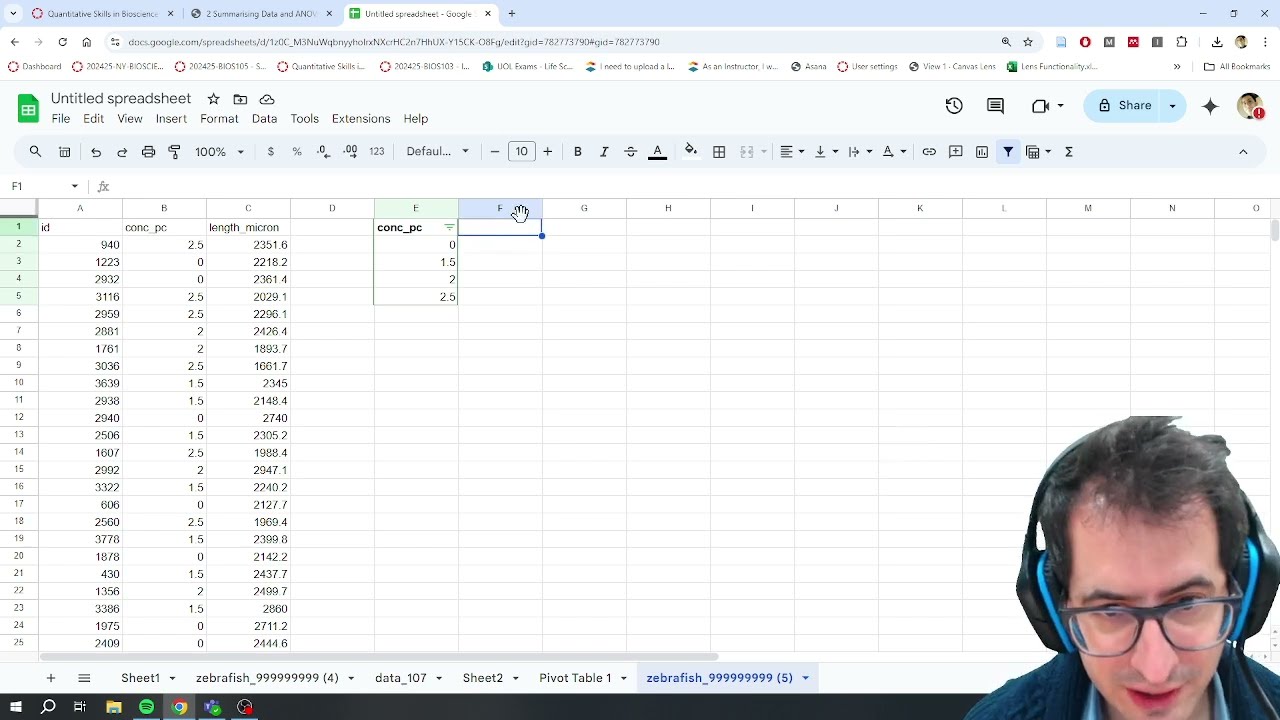Viewport: 1280px width, 720px height.
Task: Open the Data menu
Action: 264,118
